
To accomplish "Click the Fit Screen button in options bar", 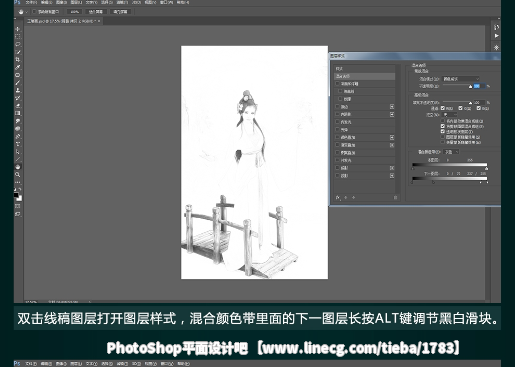I will click(96, 12).
